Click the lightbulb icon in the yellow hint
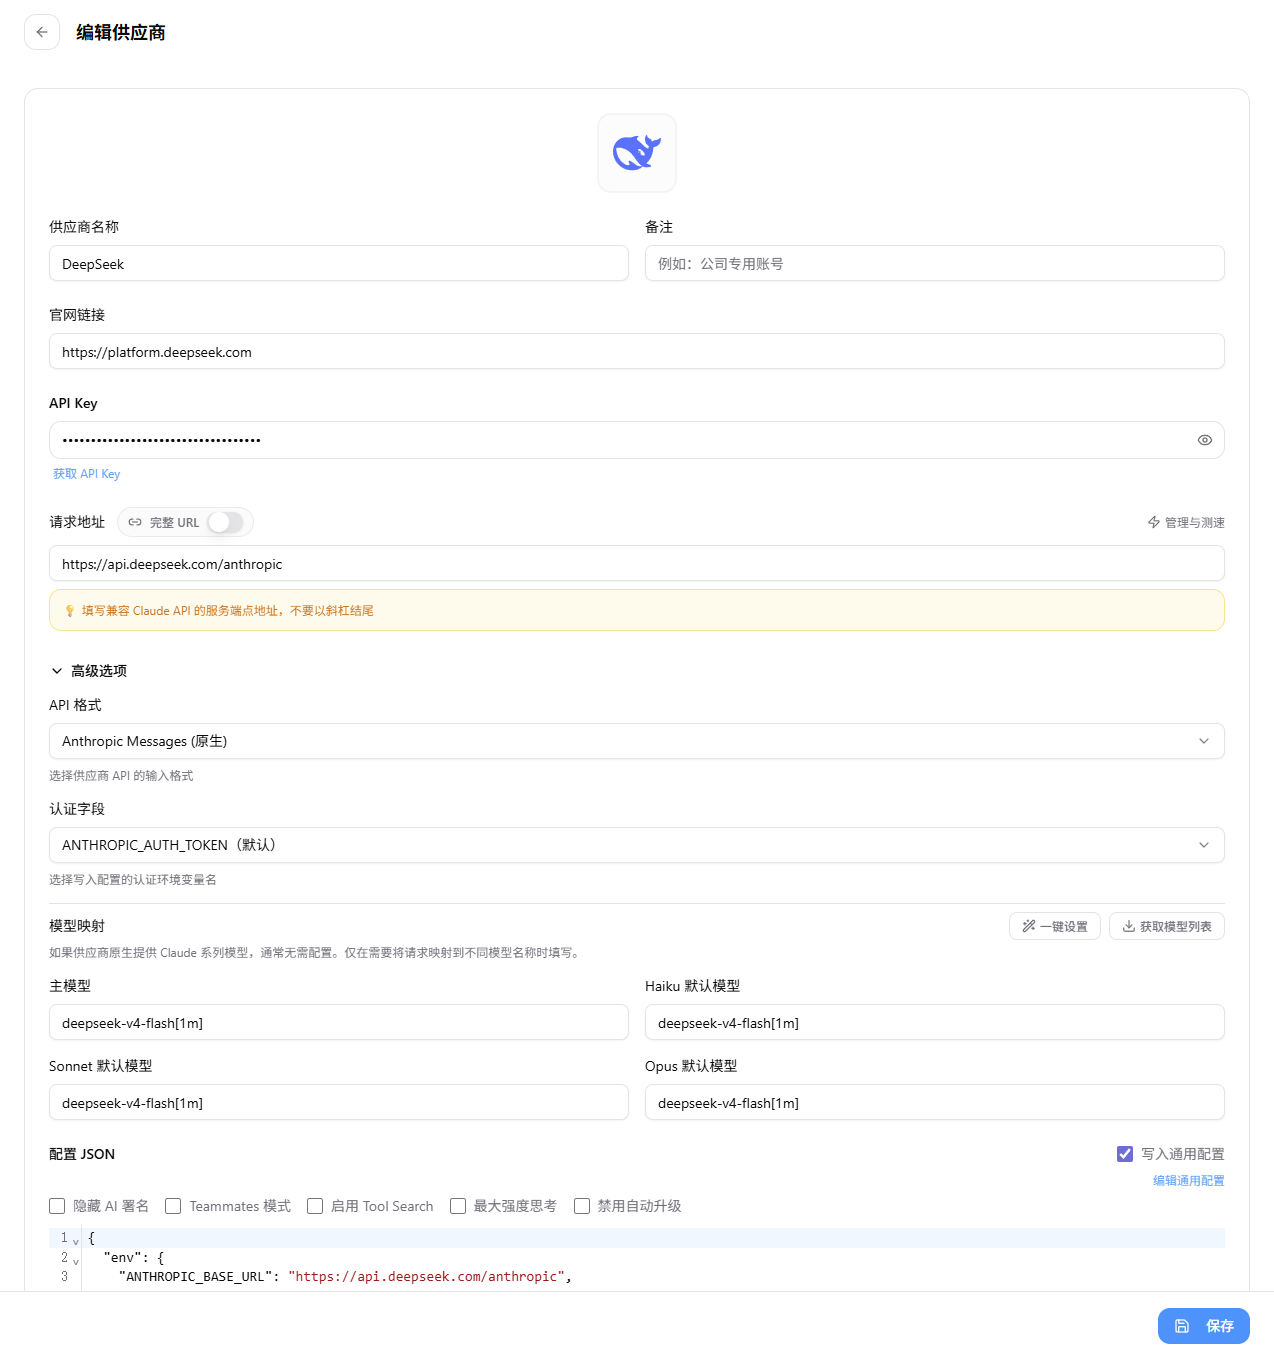1274x1360 pixels. click(70, 611)
